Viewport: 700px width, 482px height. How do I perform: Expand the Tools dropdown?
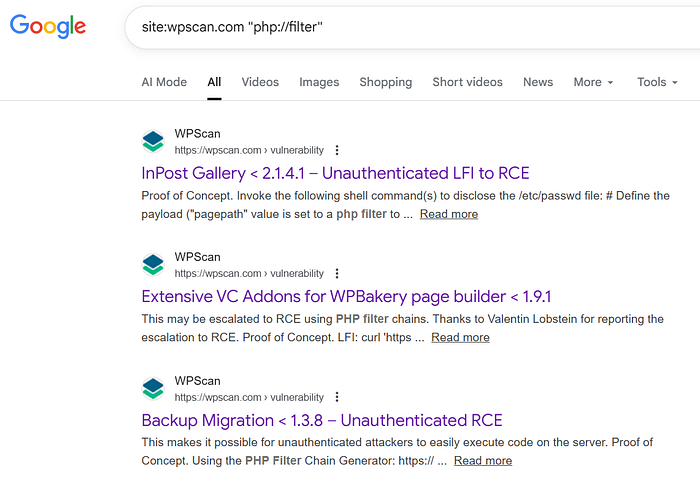point(657,82)
